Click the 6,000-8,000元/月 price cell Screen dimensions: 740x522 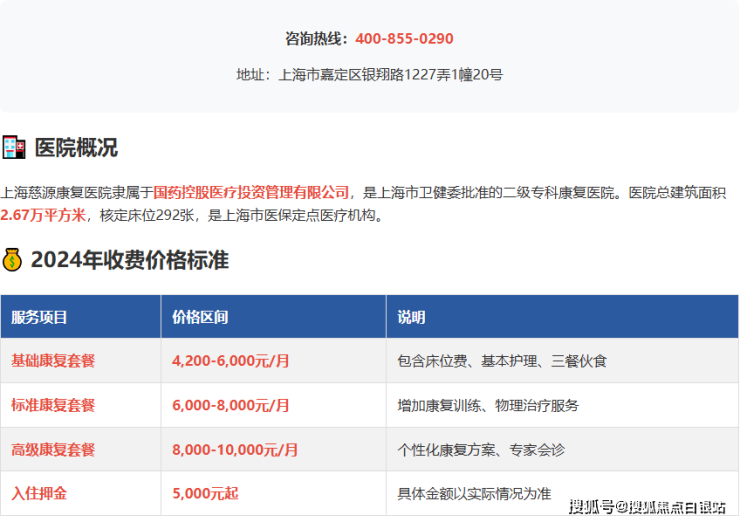click(x=230, y=406)
